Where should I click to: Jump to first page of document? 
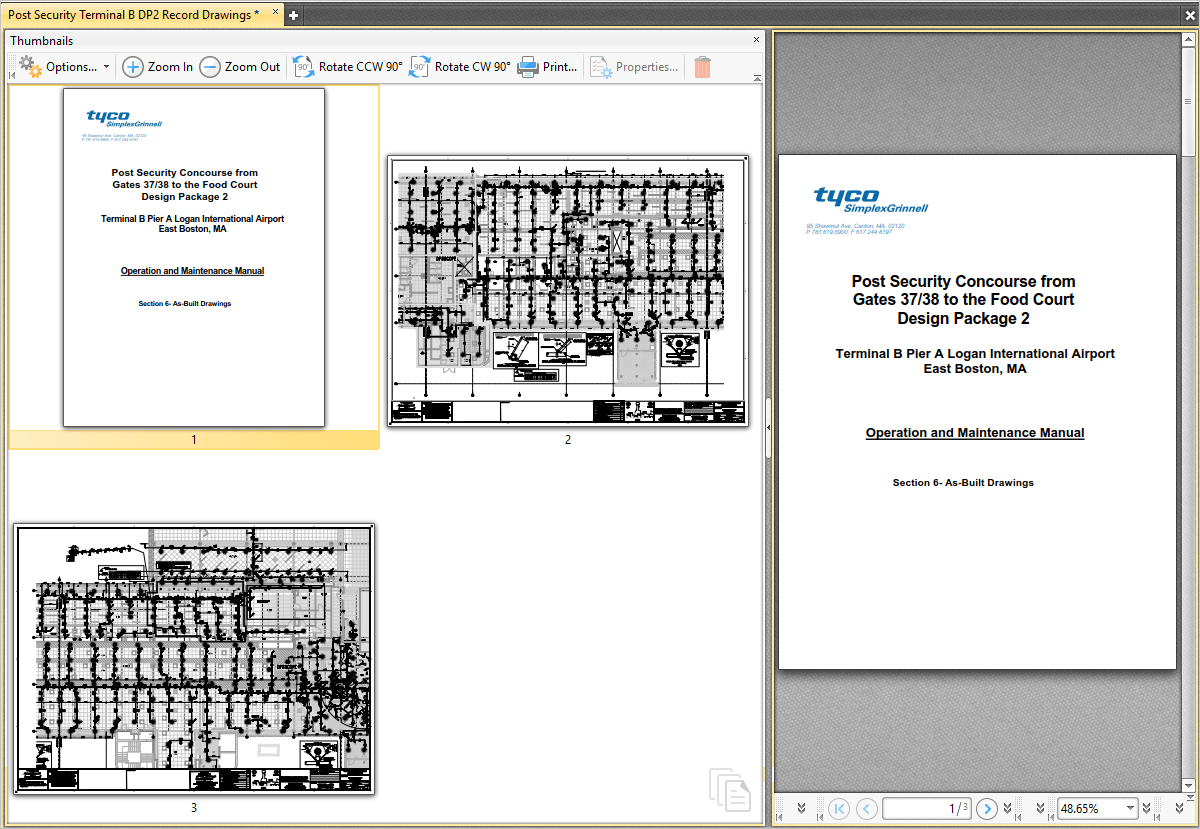click(839, 809)
